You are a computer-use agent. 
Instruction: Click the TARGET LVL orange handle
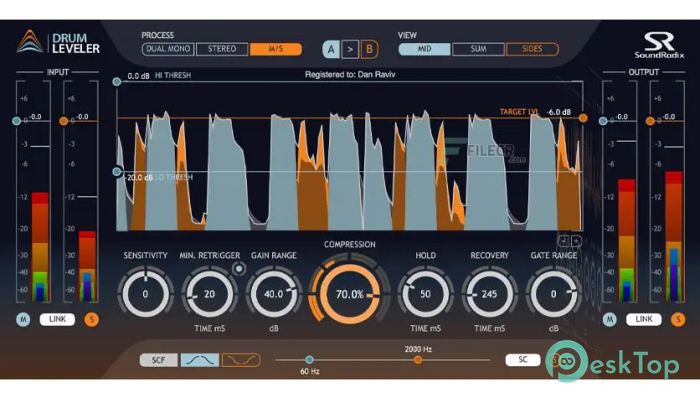click(x=583, y=118)
